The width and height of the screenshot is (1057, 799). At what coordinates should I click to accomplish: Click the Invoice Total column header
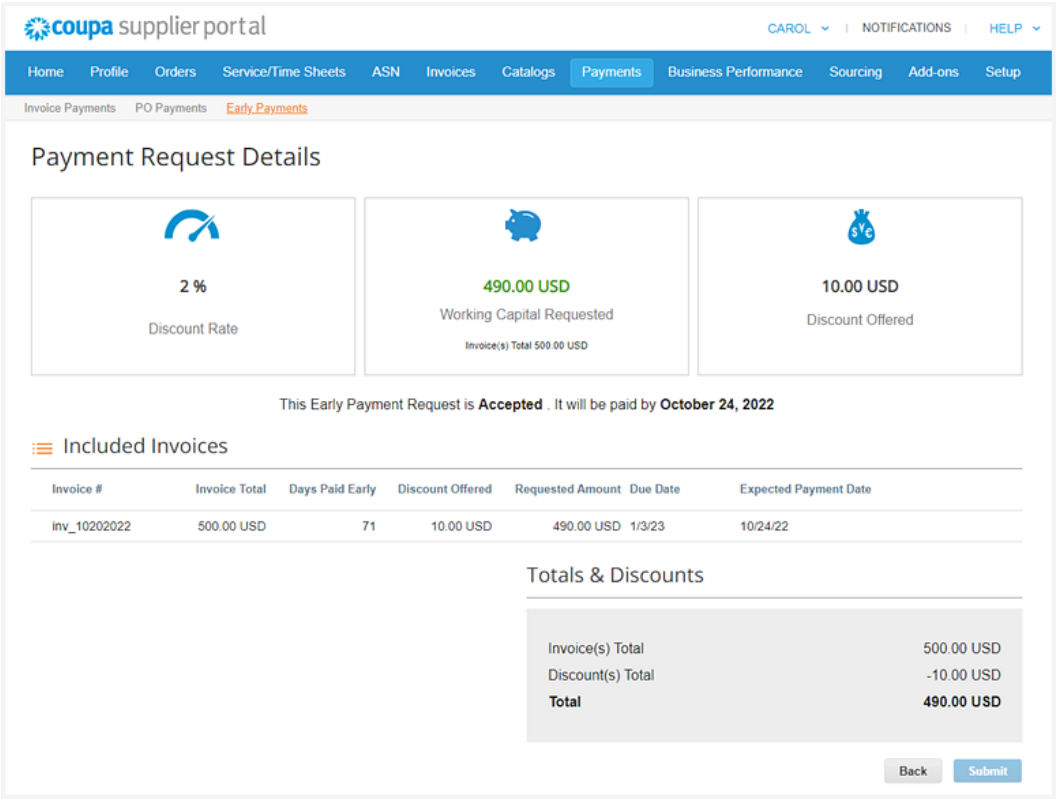[231, 489]
